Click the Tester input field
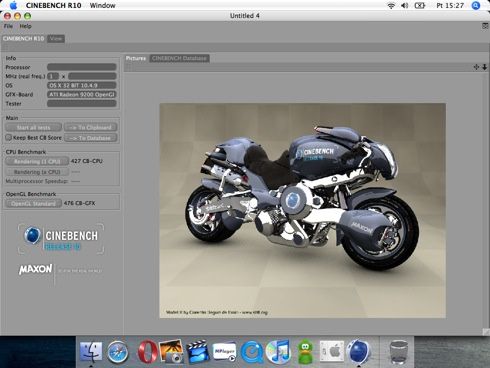The width and height of the screenshot is (490, 368). point(82,104)
